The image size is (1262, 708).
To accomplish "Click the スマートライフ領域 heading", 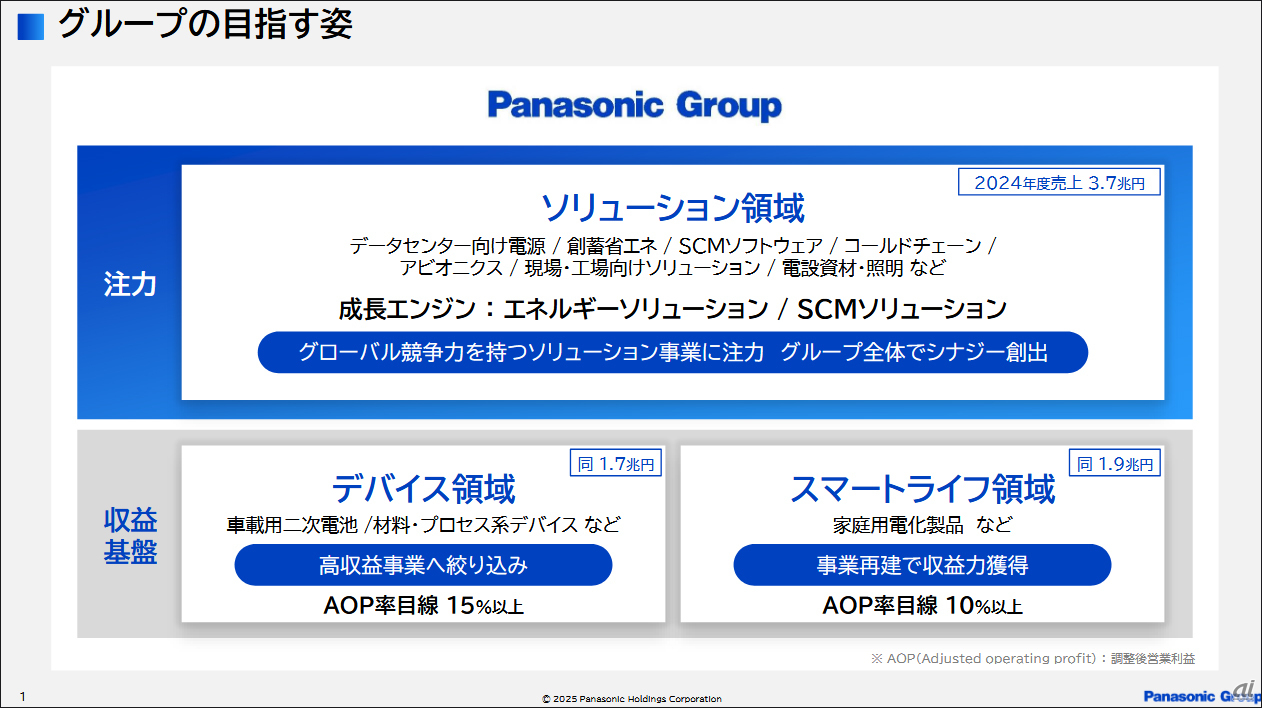I will tap(922, 489).
